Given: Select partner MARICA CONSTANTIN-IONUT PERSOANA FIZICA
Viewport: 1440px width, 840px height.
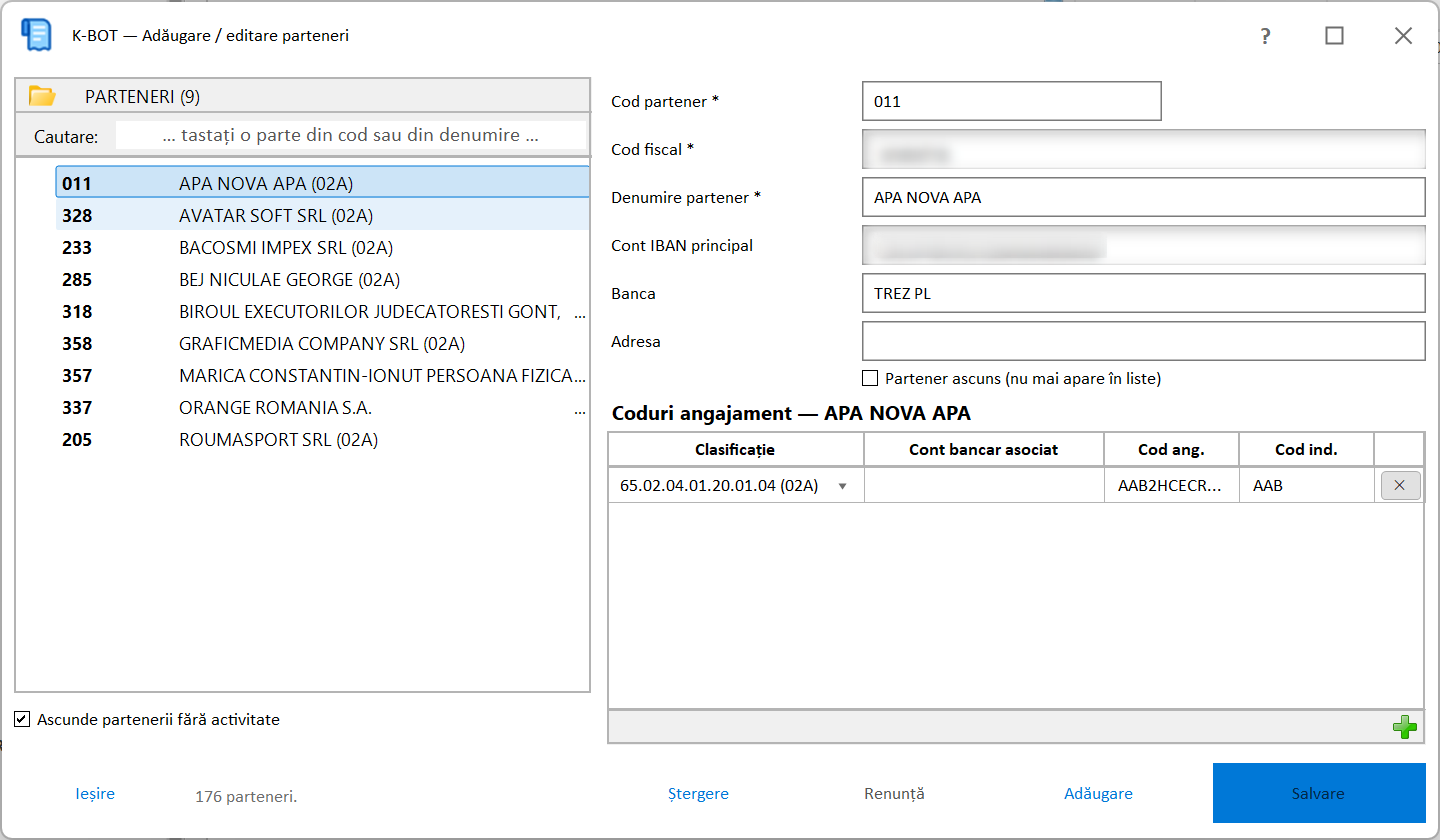Looking at the screenshot, I should click(x=322, y=375).
